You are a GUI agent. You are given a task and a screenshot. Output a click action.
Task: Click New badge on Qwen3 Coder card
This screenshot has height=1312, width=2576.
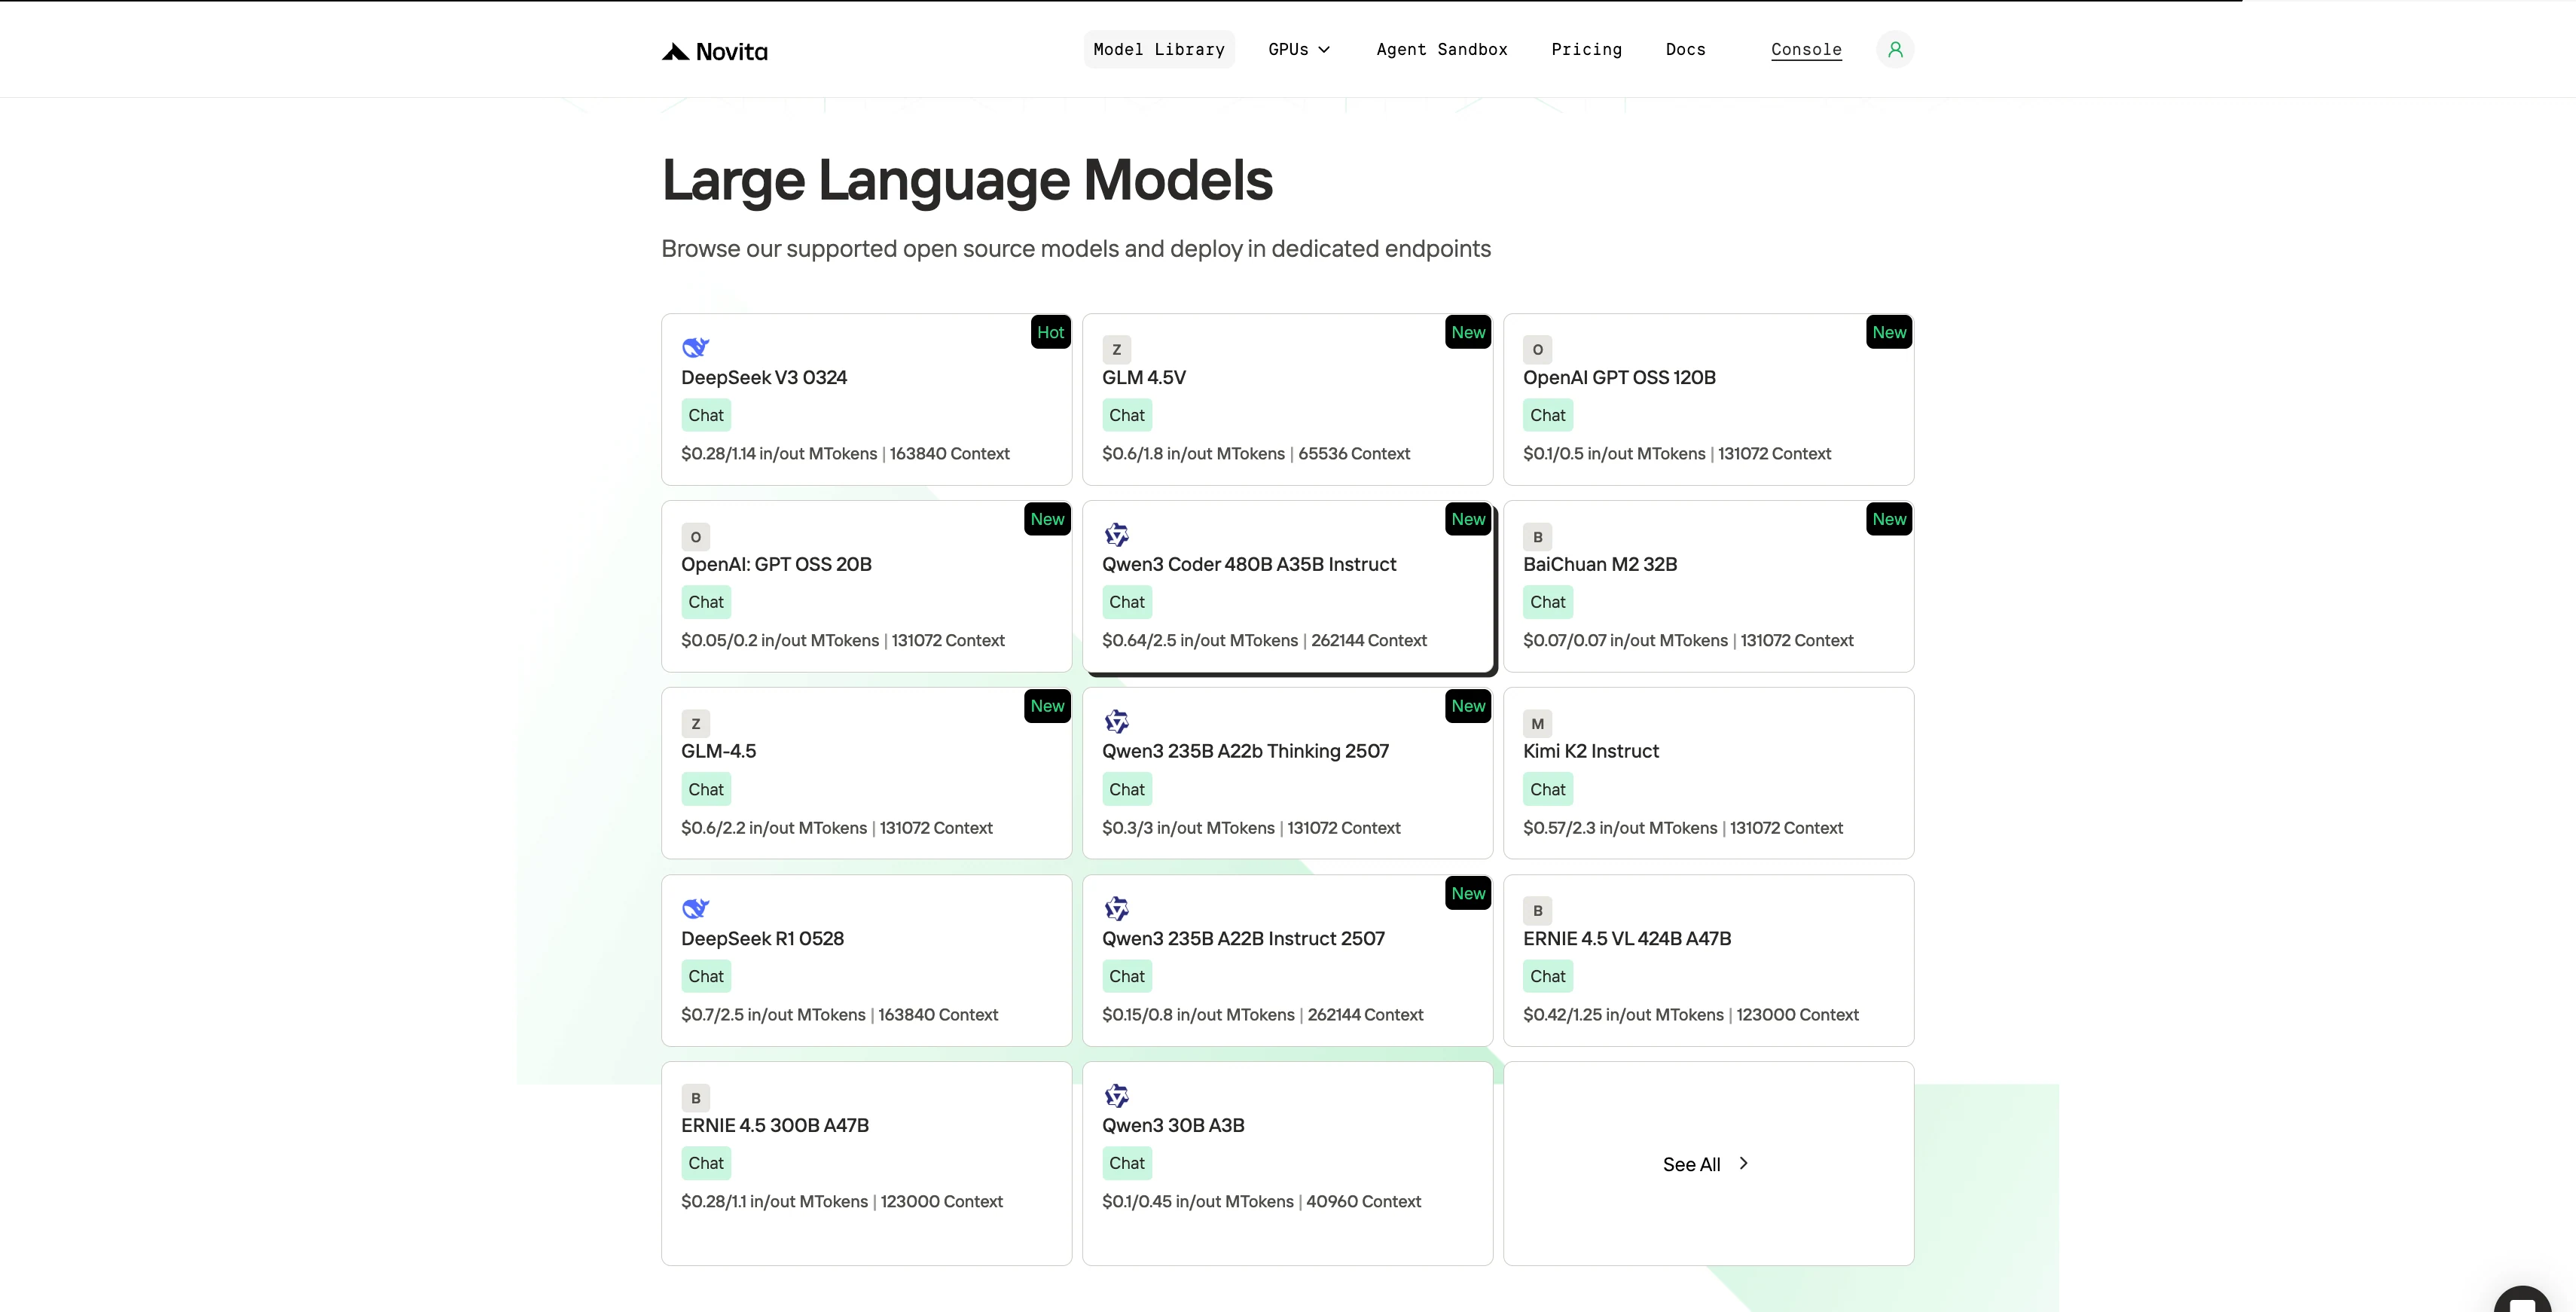pyautogui.click(x=1468, y=519)
